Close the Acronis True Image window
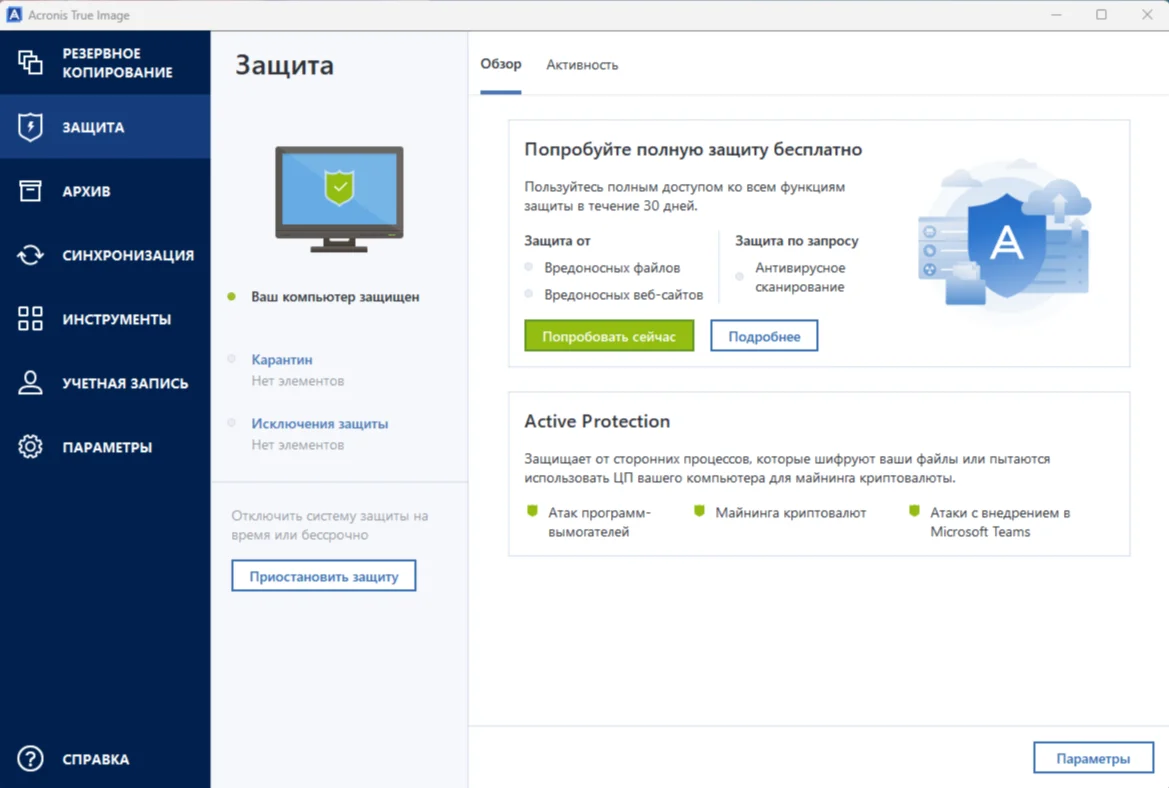Image resolution: width=1169 pixels, height=788 pixels. [1147, 14]
